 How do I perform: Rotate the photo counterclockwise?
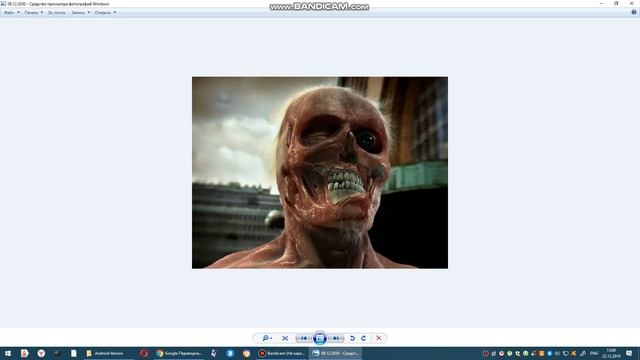point(353,338)
